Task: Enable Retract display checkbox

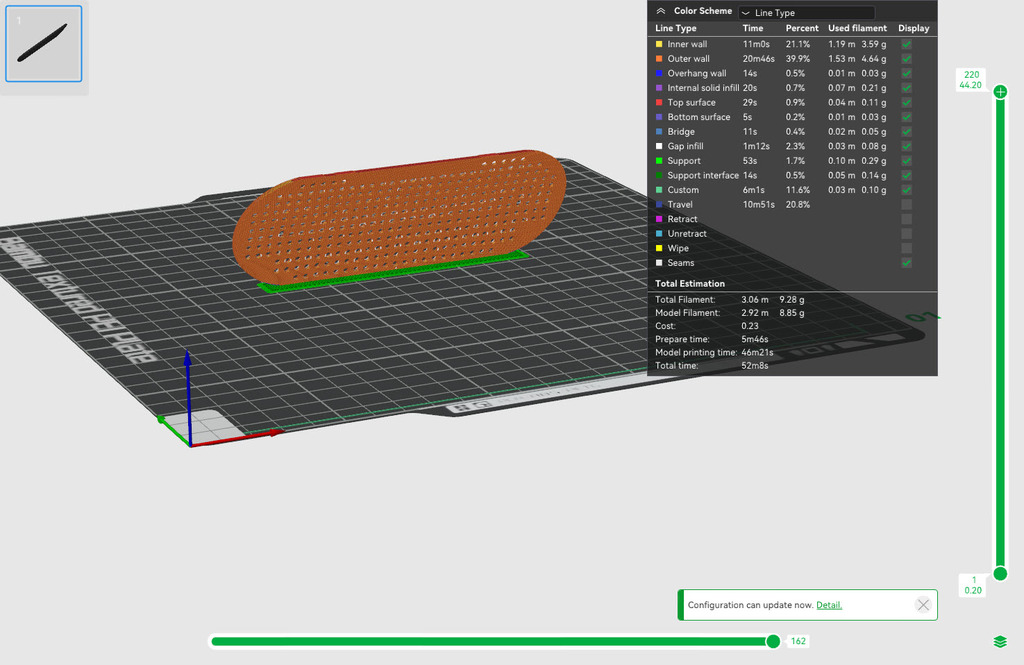Action: click(x=906, y=219)
